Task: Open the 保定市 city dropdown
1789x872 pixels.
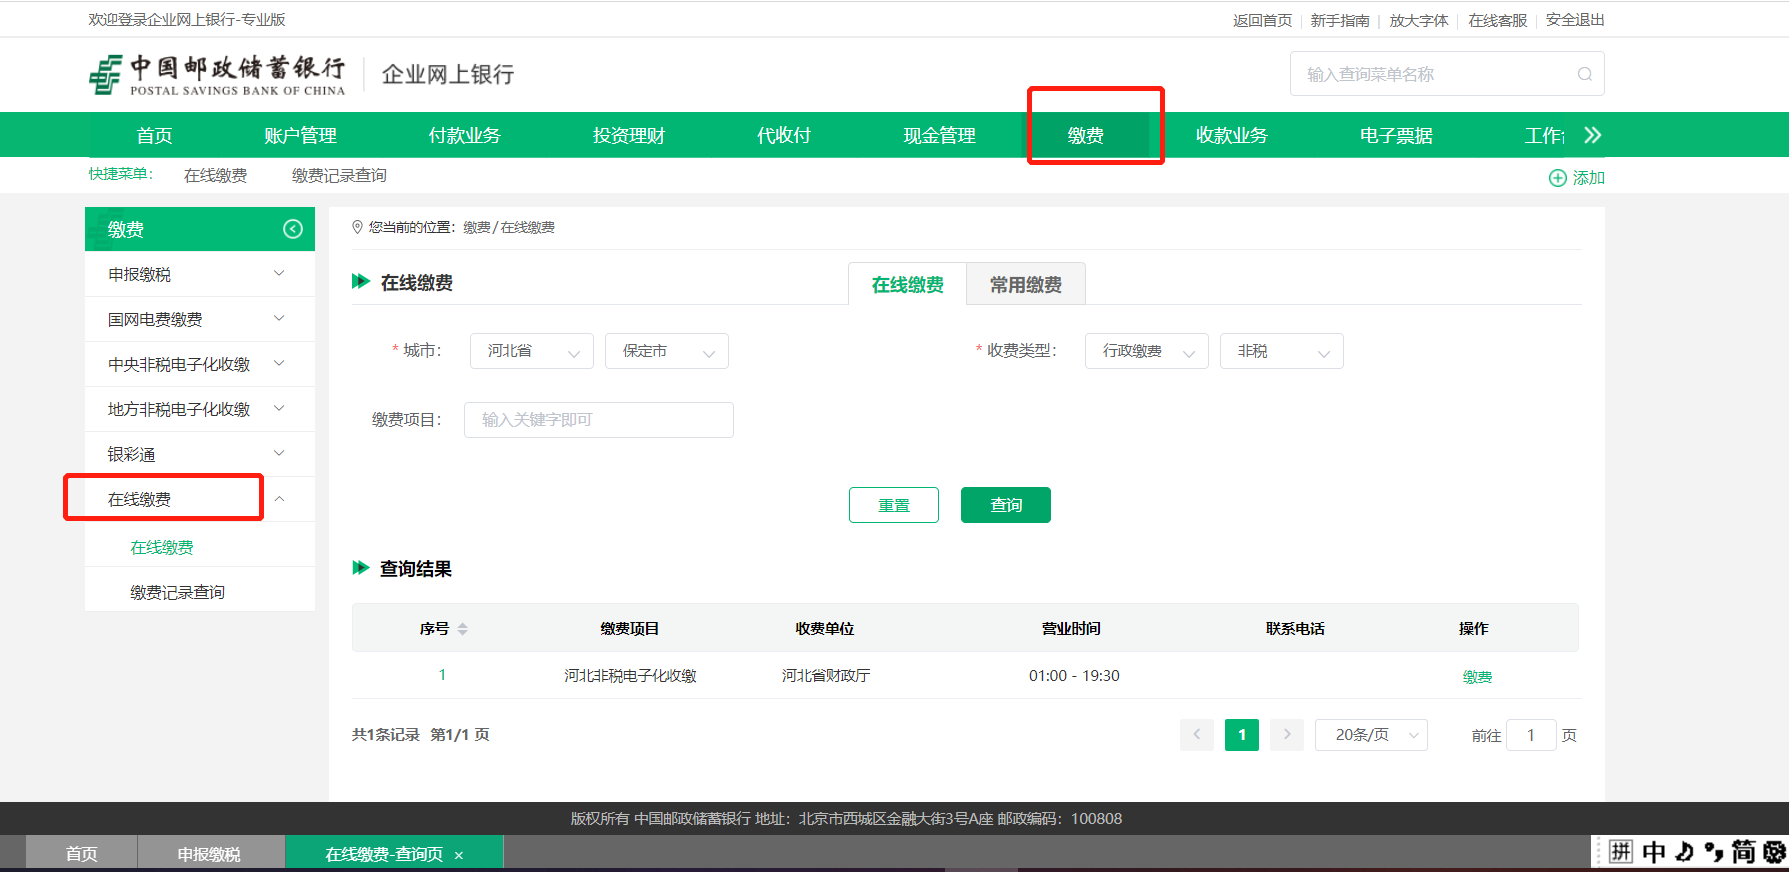Action: pos(667,351)
